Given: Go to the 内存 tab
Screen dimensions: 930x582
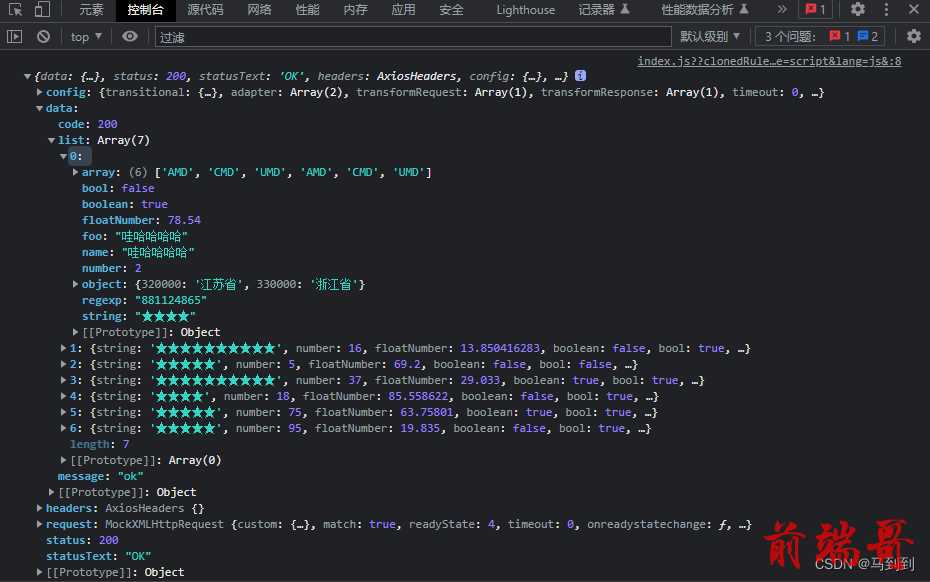Looking at the screenshot, I should [x=355, y=9].
